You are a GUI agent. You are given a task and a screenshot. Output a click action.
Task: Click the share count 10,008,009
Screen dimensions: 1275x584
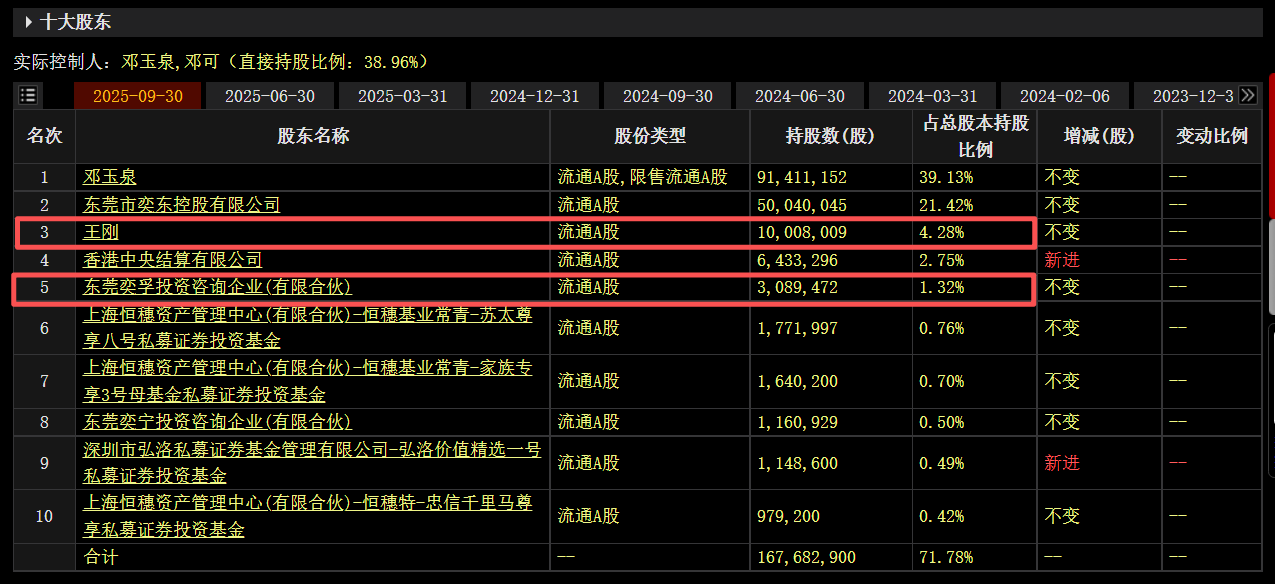click(802, 232)
